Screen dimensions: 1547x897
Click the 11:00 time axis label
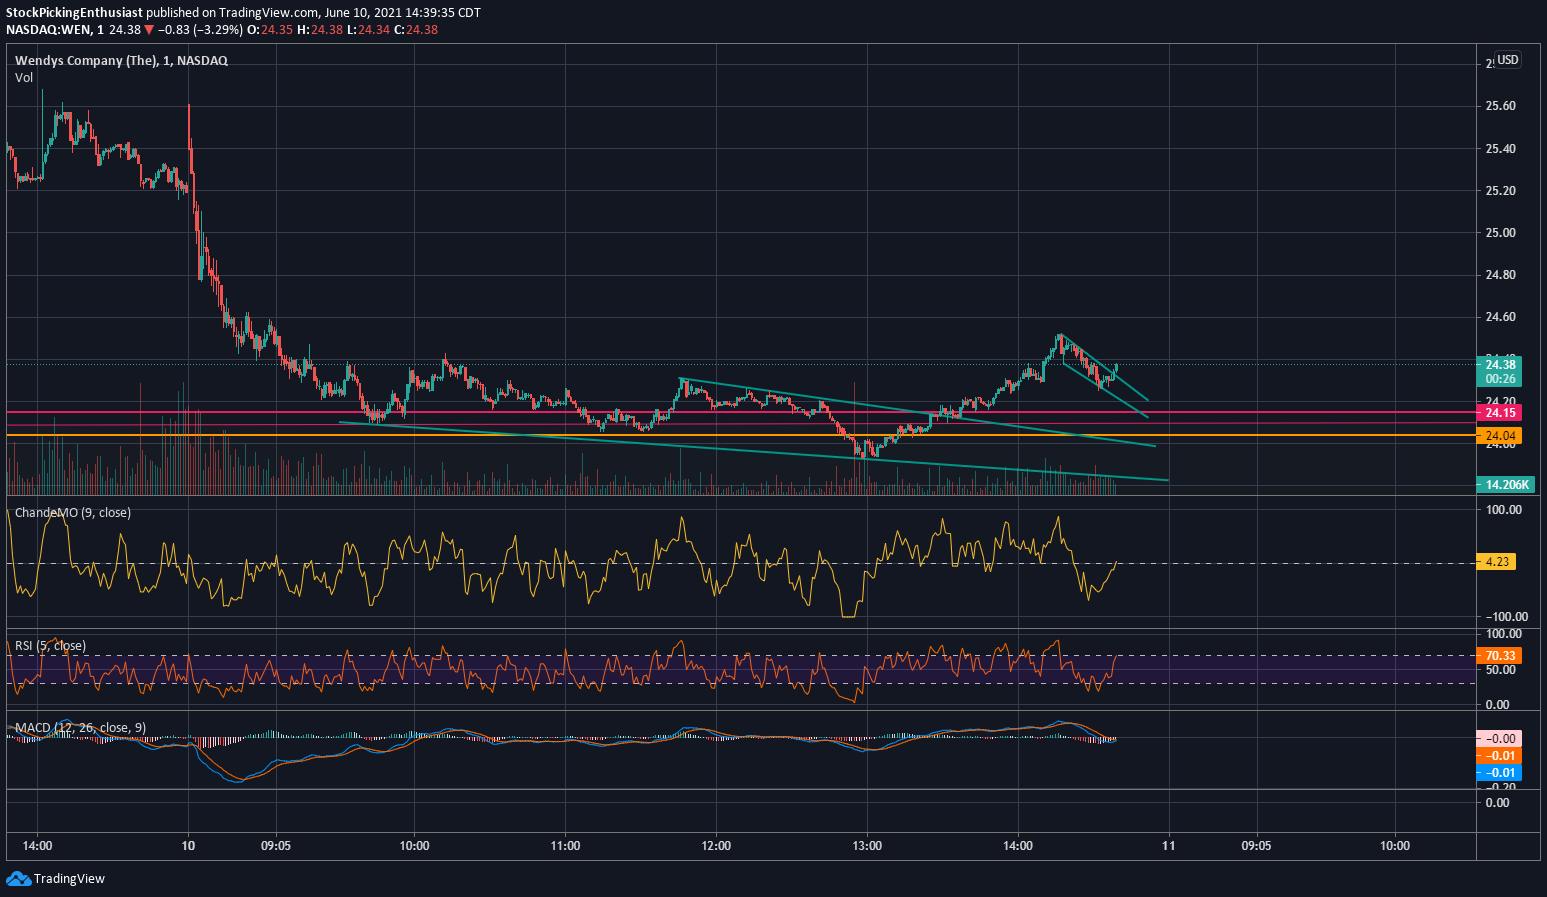[565, 846]
